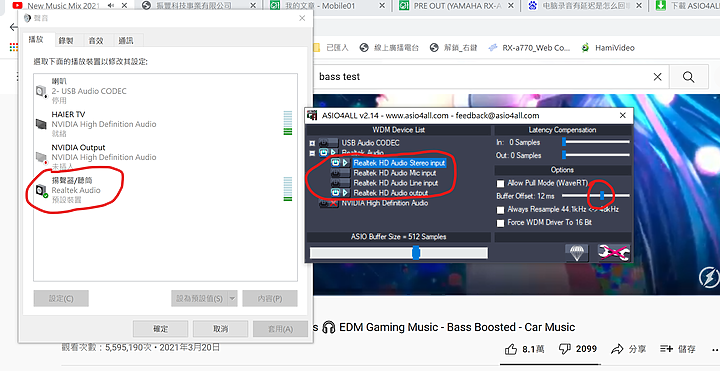The image size is (720, 371).
Task: Click the 內容(P) button
Action: pos(270,298)
